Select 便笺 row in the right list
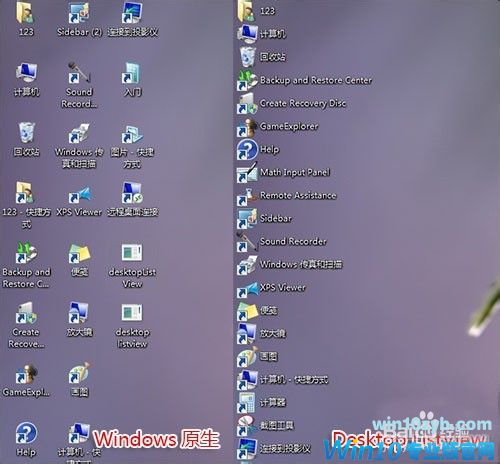The image size is (500, 464). (257, 311)
